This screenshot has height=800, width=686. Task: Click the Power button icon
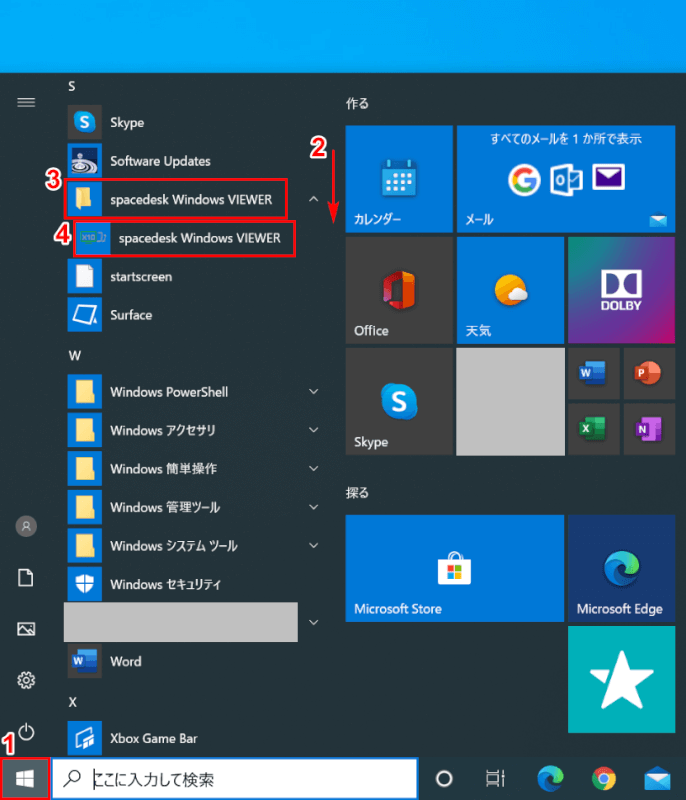point(26,732)
